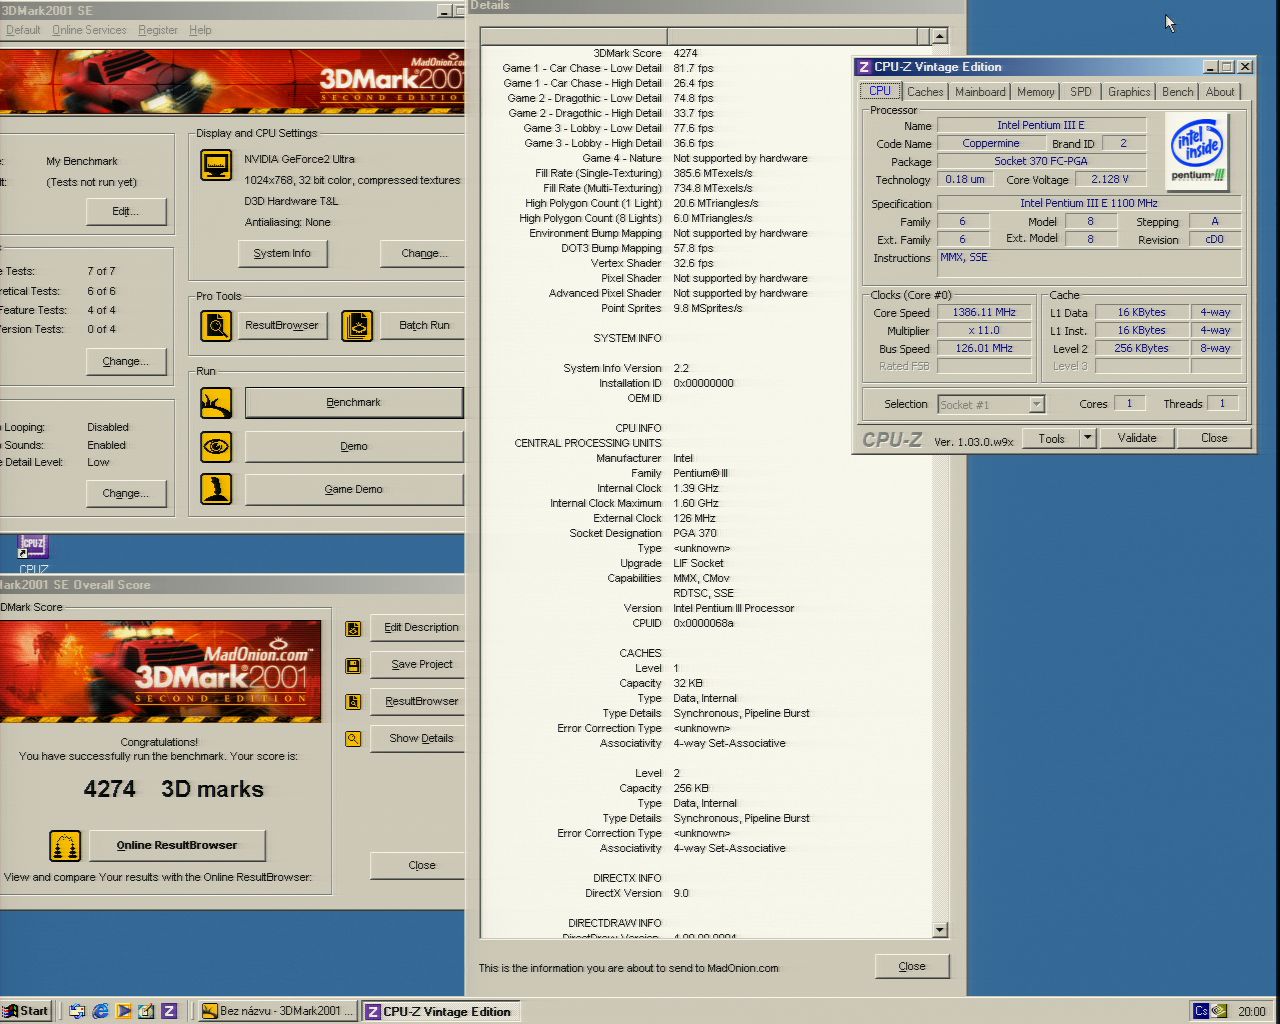Screen dimensions: 1280x1024
Task: Switch to the Caches tab in CPU-Z
Action: (x=925, y=92)
